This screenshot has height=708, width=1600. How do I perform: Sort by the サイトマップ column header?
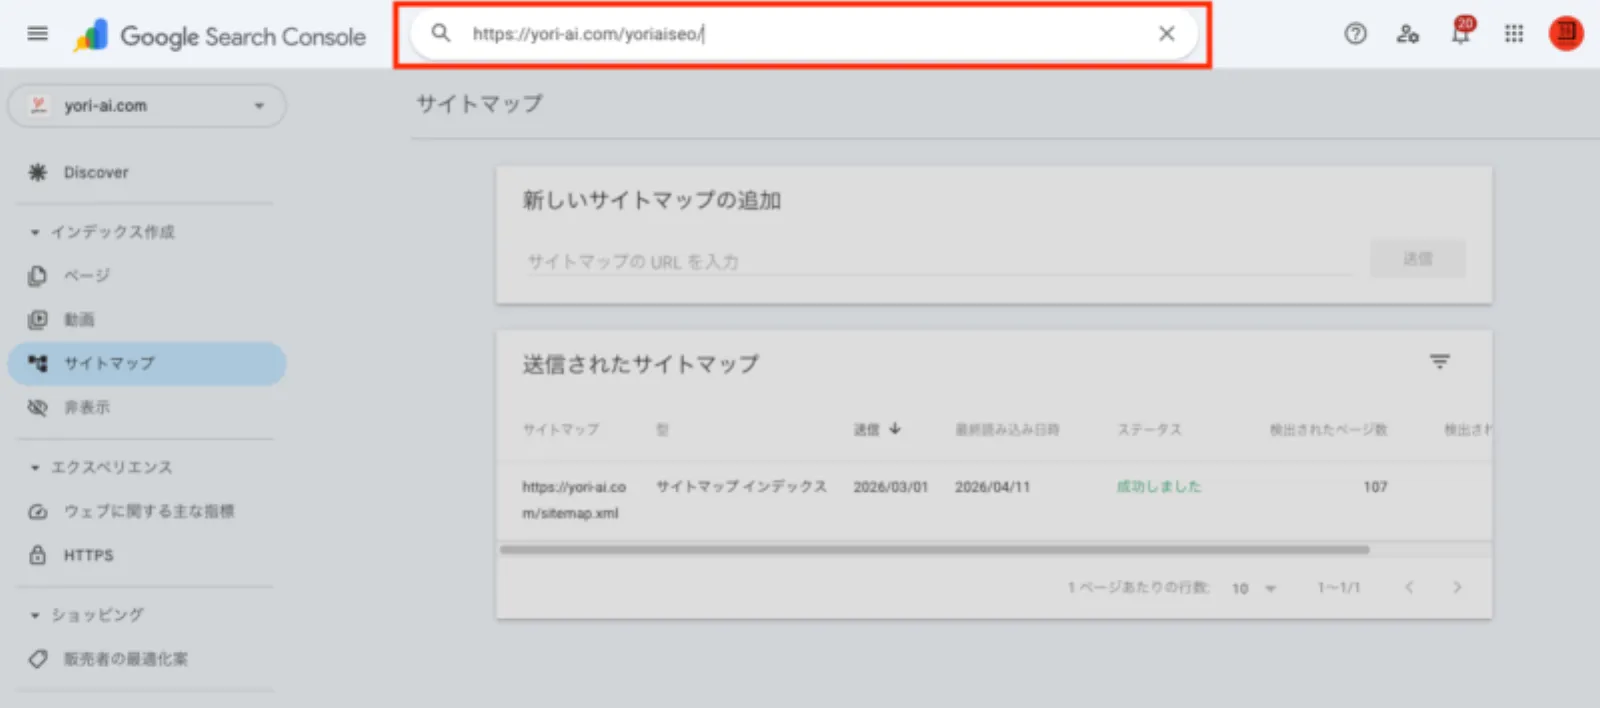560,430
